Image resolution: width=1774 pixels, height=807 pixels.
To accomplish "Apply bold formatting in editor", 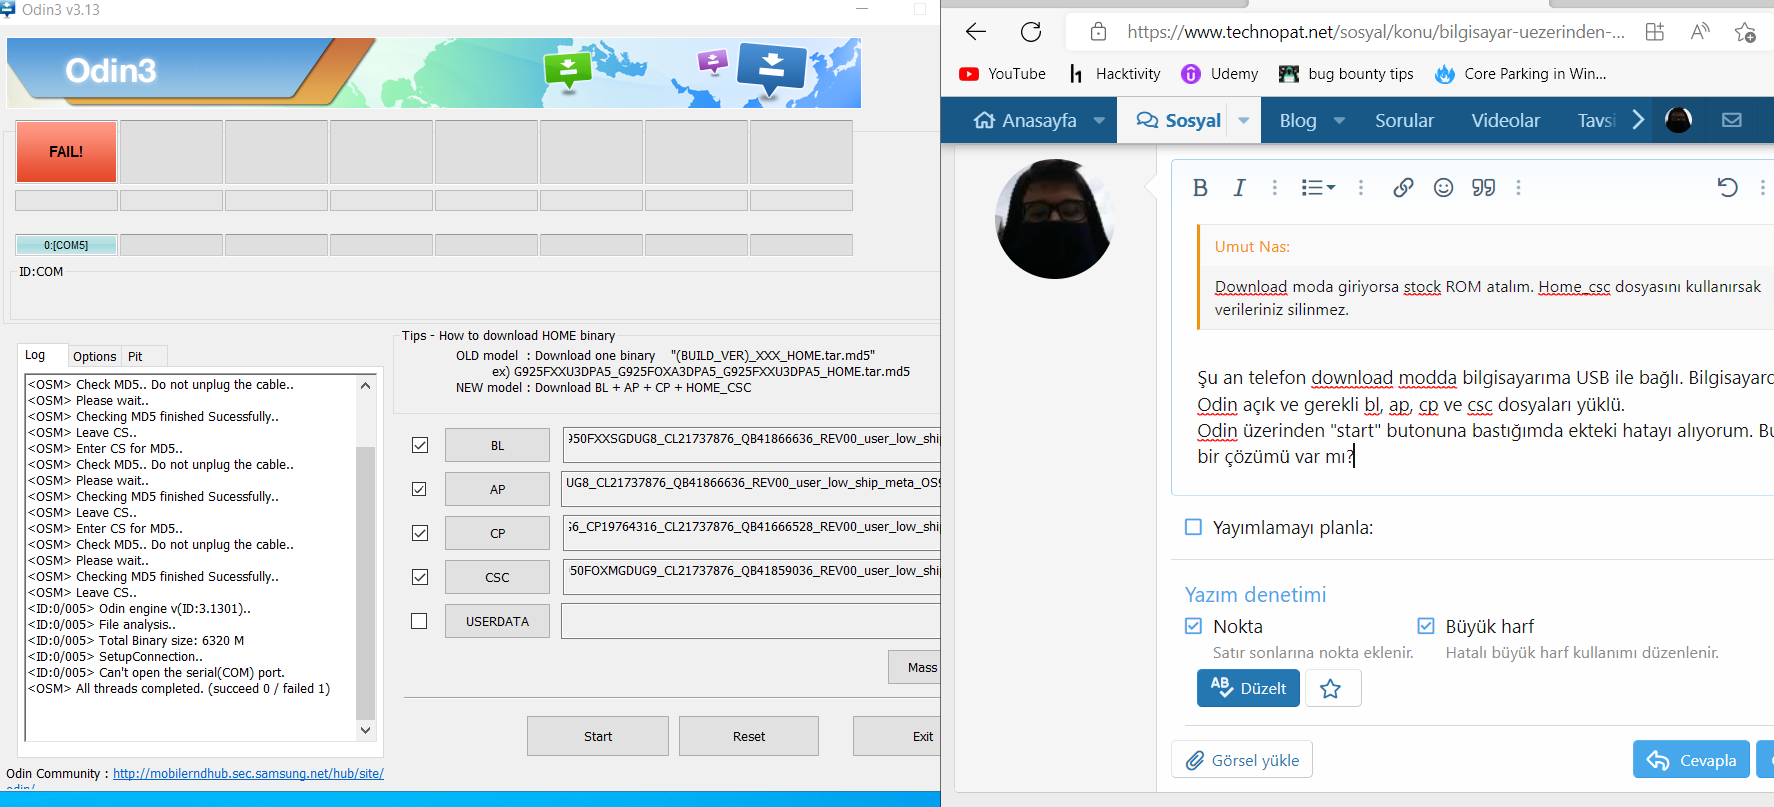I will click(1200, 188).
